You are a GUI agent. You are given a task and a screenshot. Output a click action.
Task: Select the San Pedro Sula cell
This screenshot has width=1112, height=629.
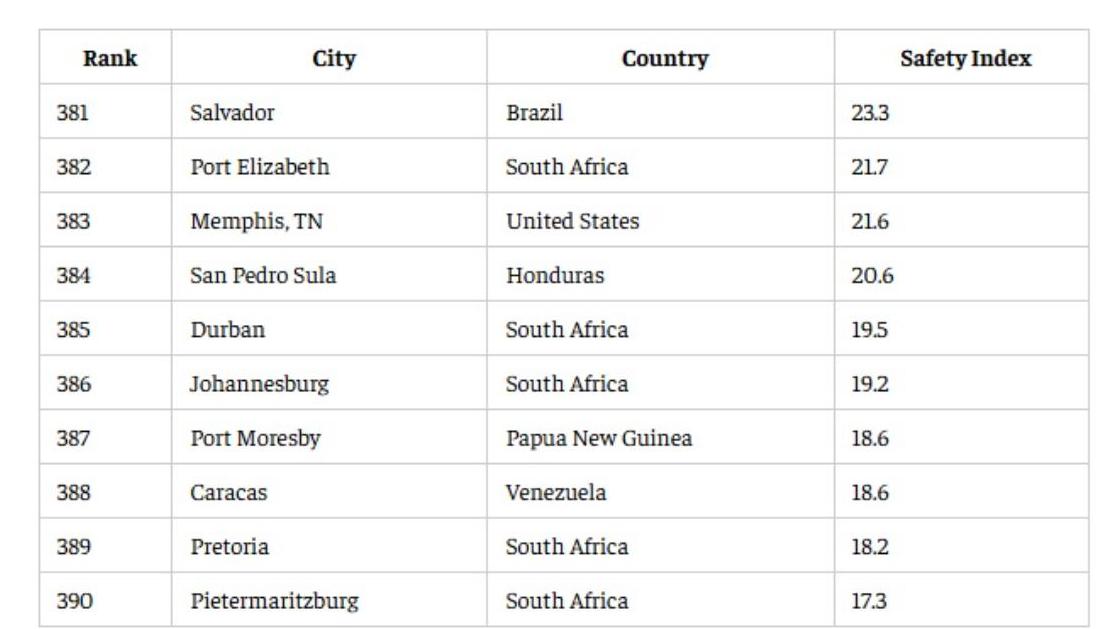(x=263, y=275)
